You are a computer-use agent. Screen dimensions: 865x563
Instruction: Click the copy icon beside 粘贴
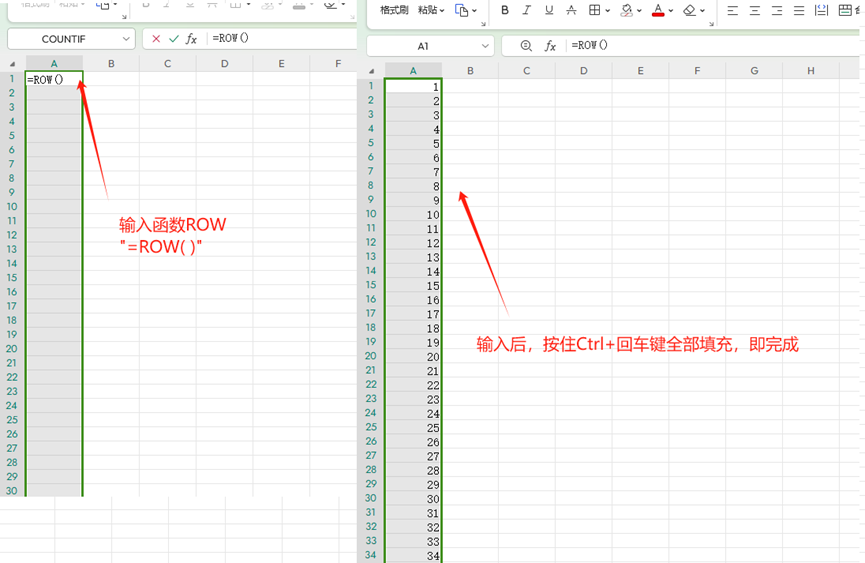pyautogui.click(x=461, y=10)
